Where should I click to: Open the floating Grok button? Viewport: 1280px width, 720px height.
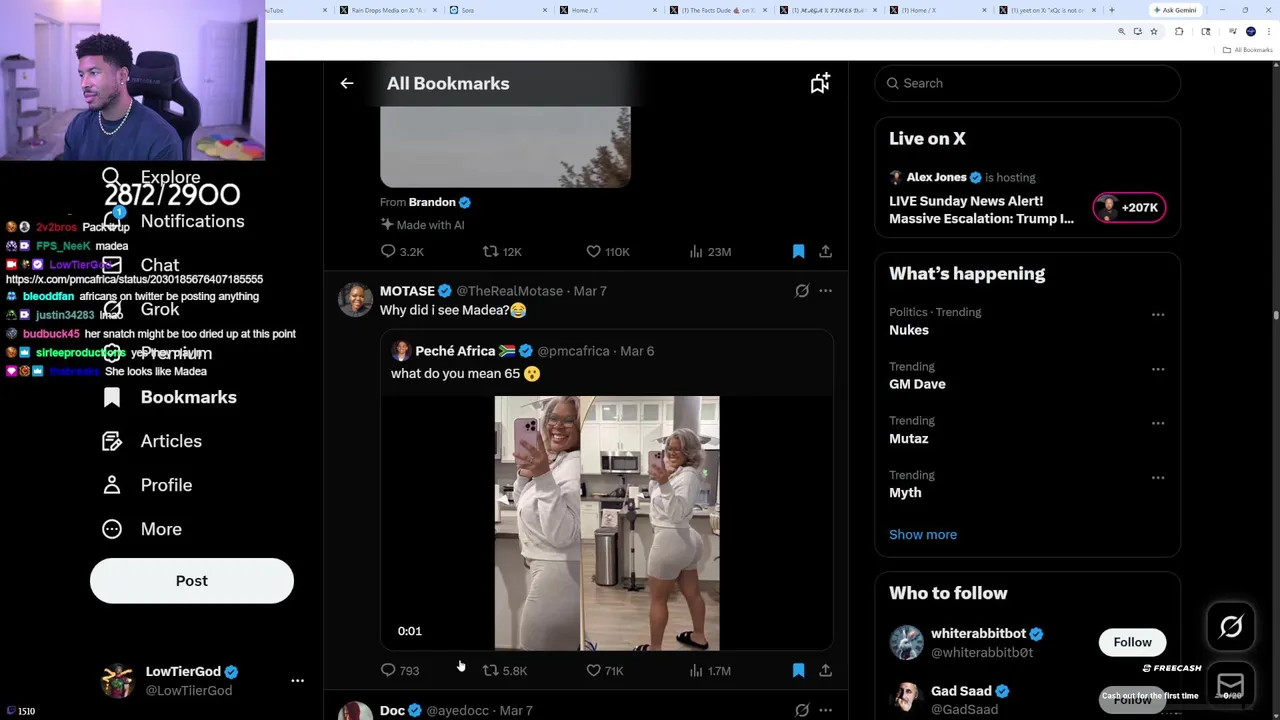pyautogui.click(x=1231, y=627)
